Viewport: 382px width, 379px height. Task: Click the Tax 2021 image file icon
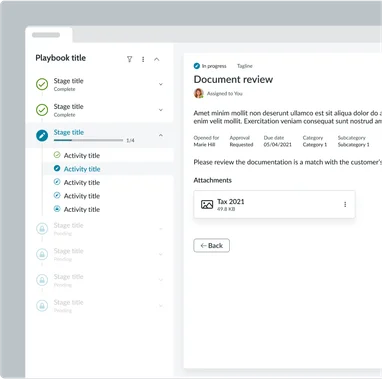tap(207, 204)
